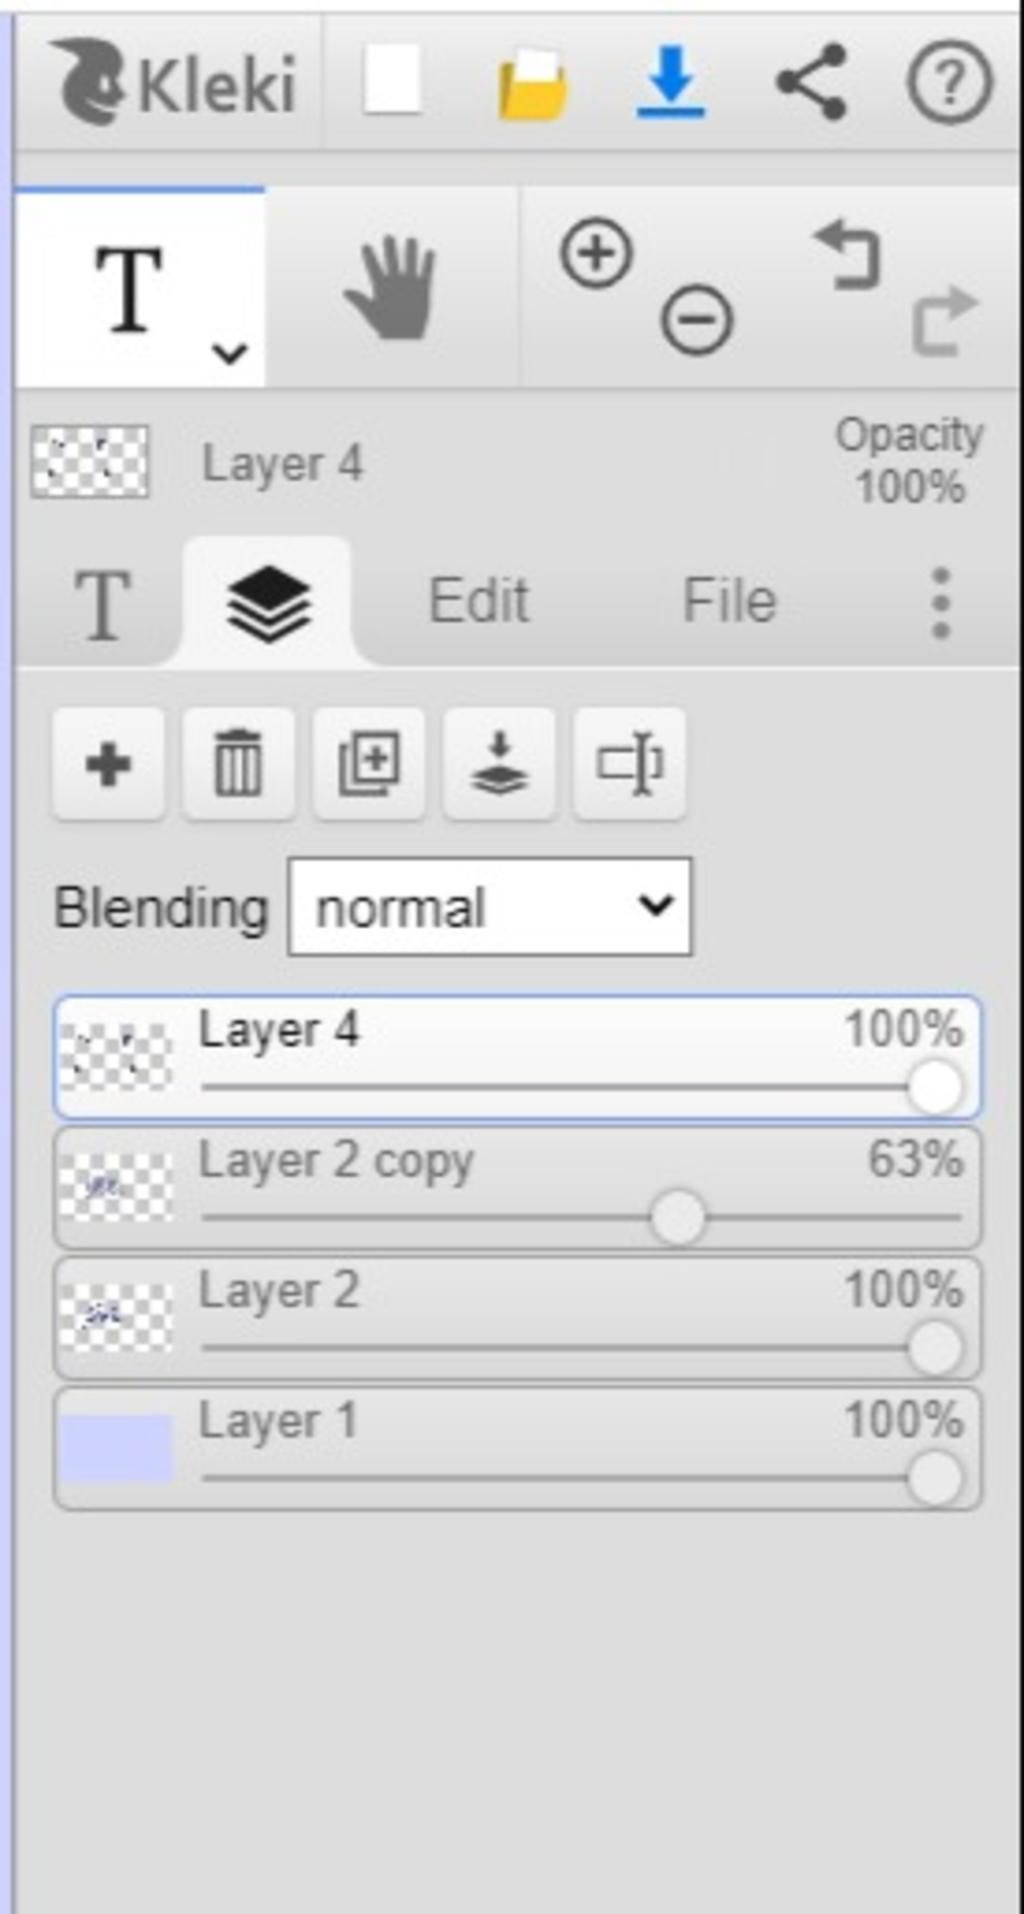Delete the current layer
The image size is (1024, 1914).
(x=238, y=765)
